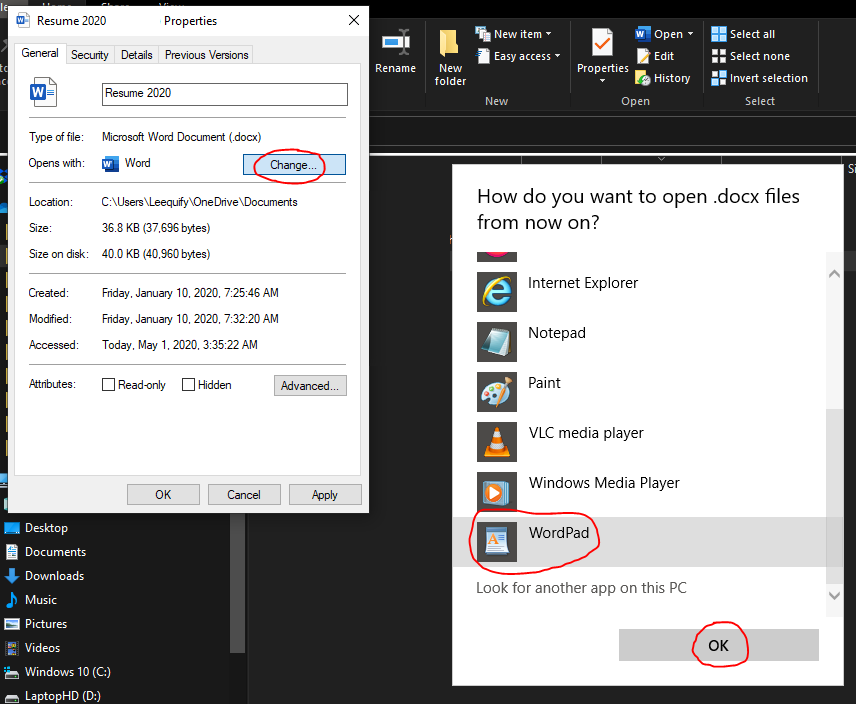This screenshot has height=704, width=856.
Task: Click the app list scrollbar up arrow
Action: click(x=834, y=274)
